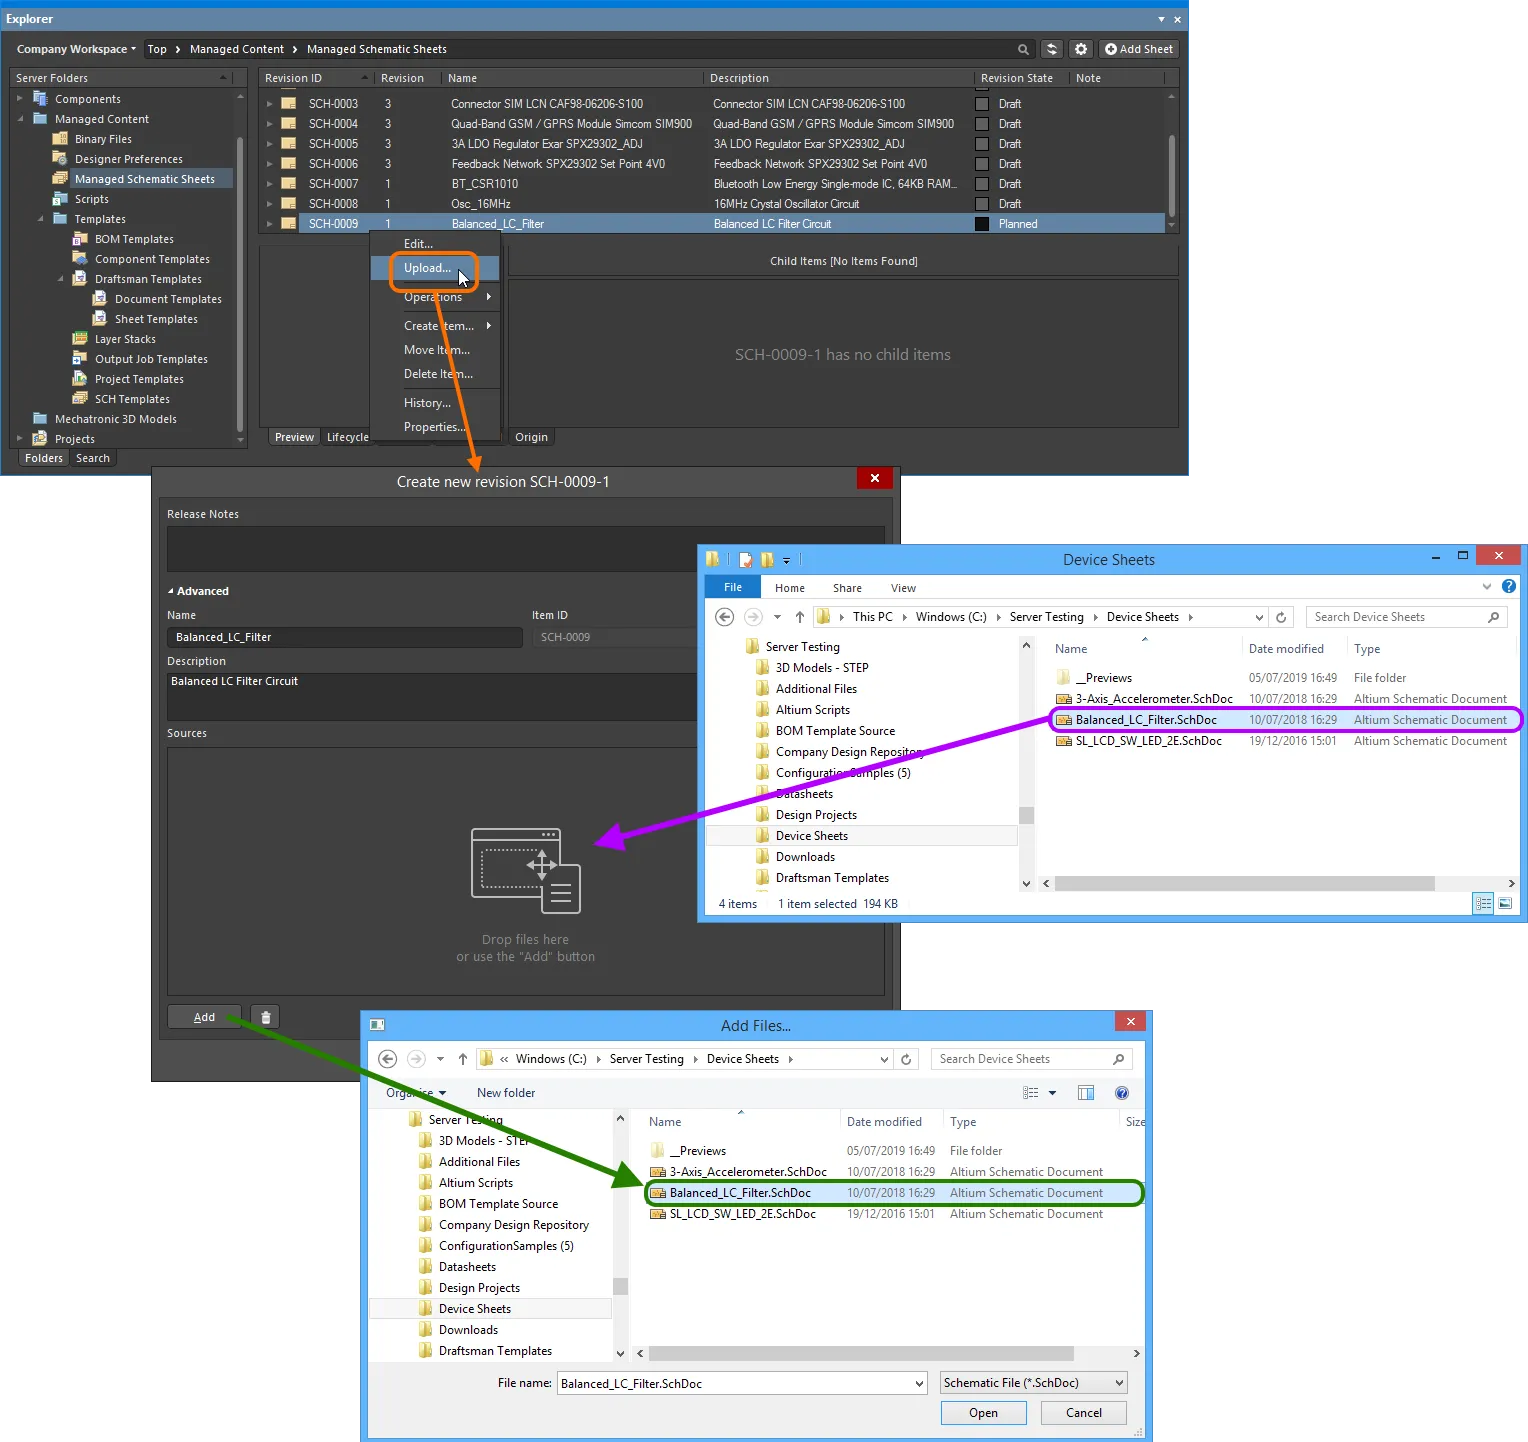The image size is (1528, 1442).
Task: Switch Device Sheets window to details view icon
Action: [1484, 904]
